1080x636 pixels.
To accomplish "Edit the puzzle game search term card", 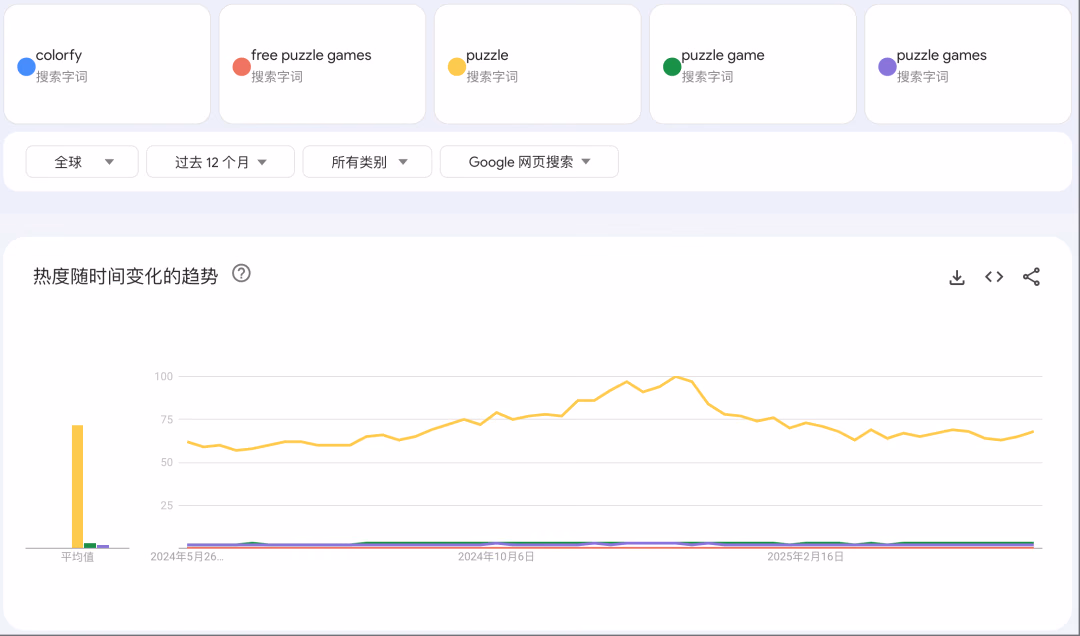I will pos(753,65).
